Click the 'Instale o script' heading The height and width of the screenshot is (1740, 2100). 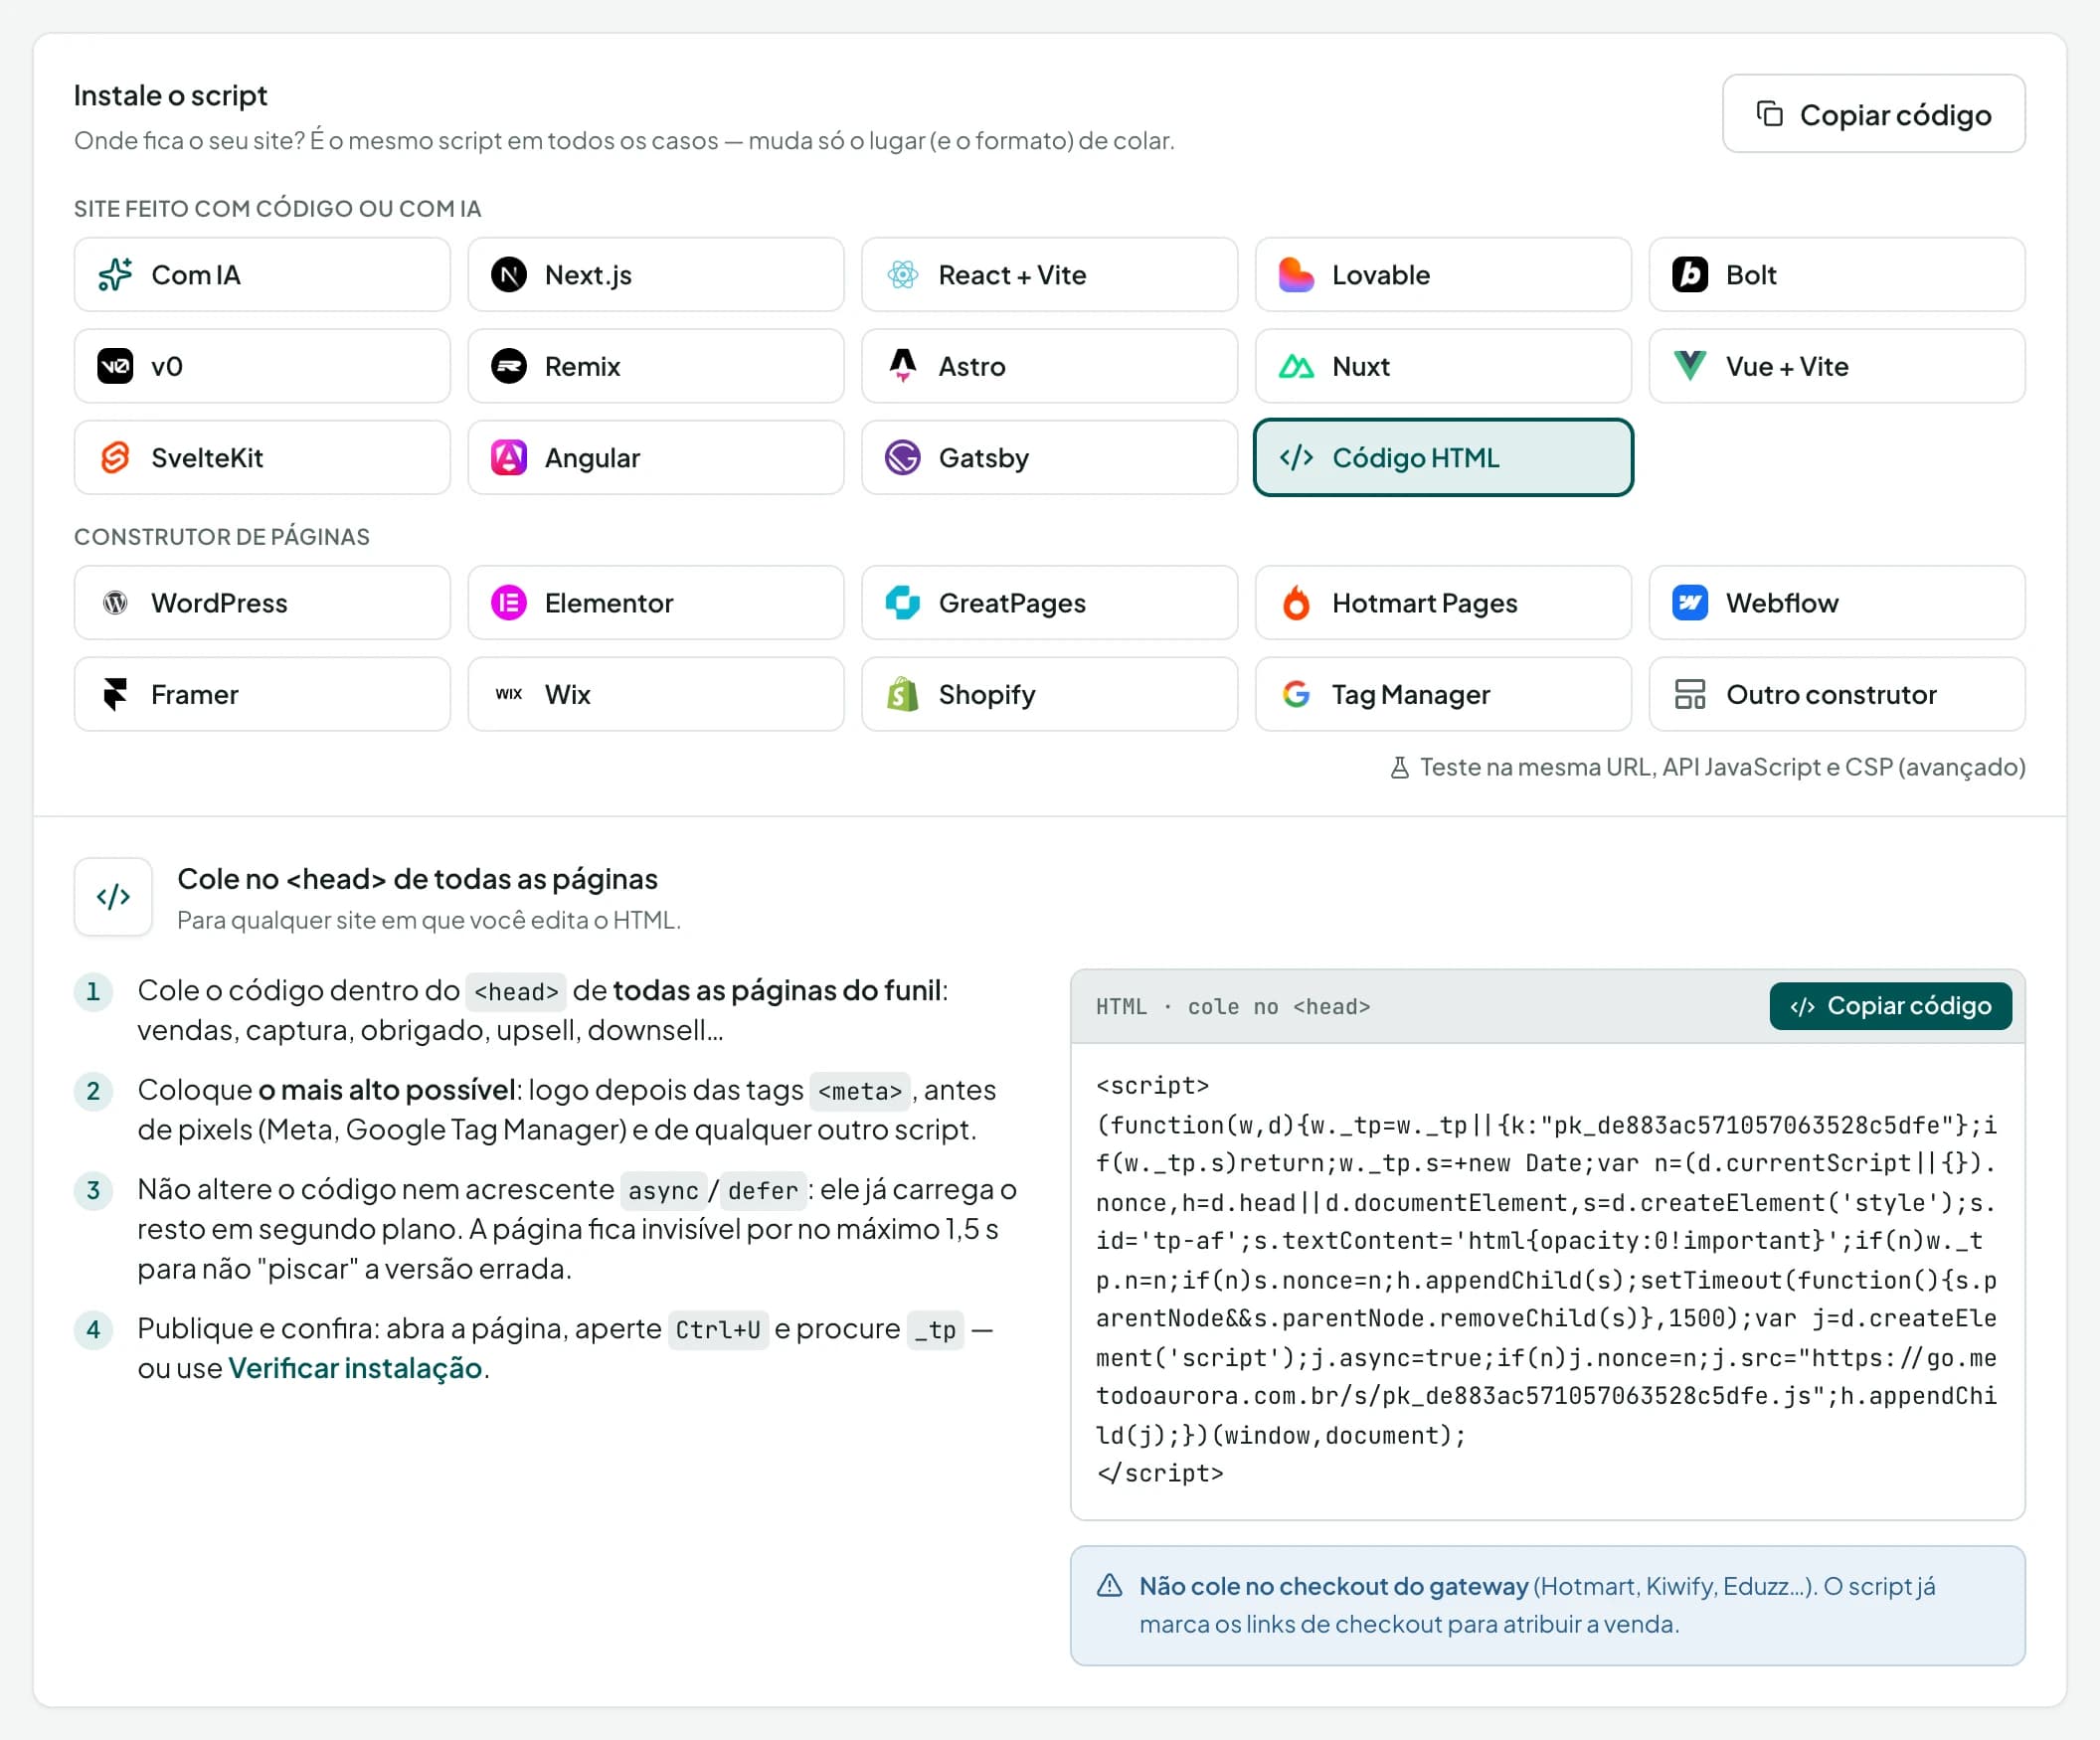pyautogui.click(x=171, y=95)
